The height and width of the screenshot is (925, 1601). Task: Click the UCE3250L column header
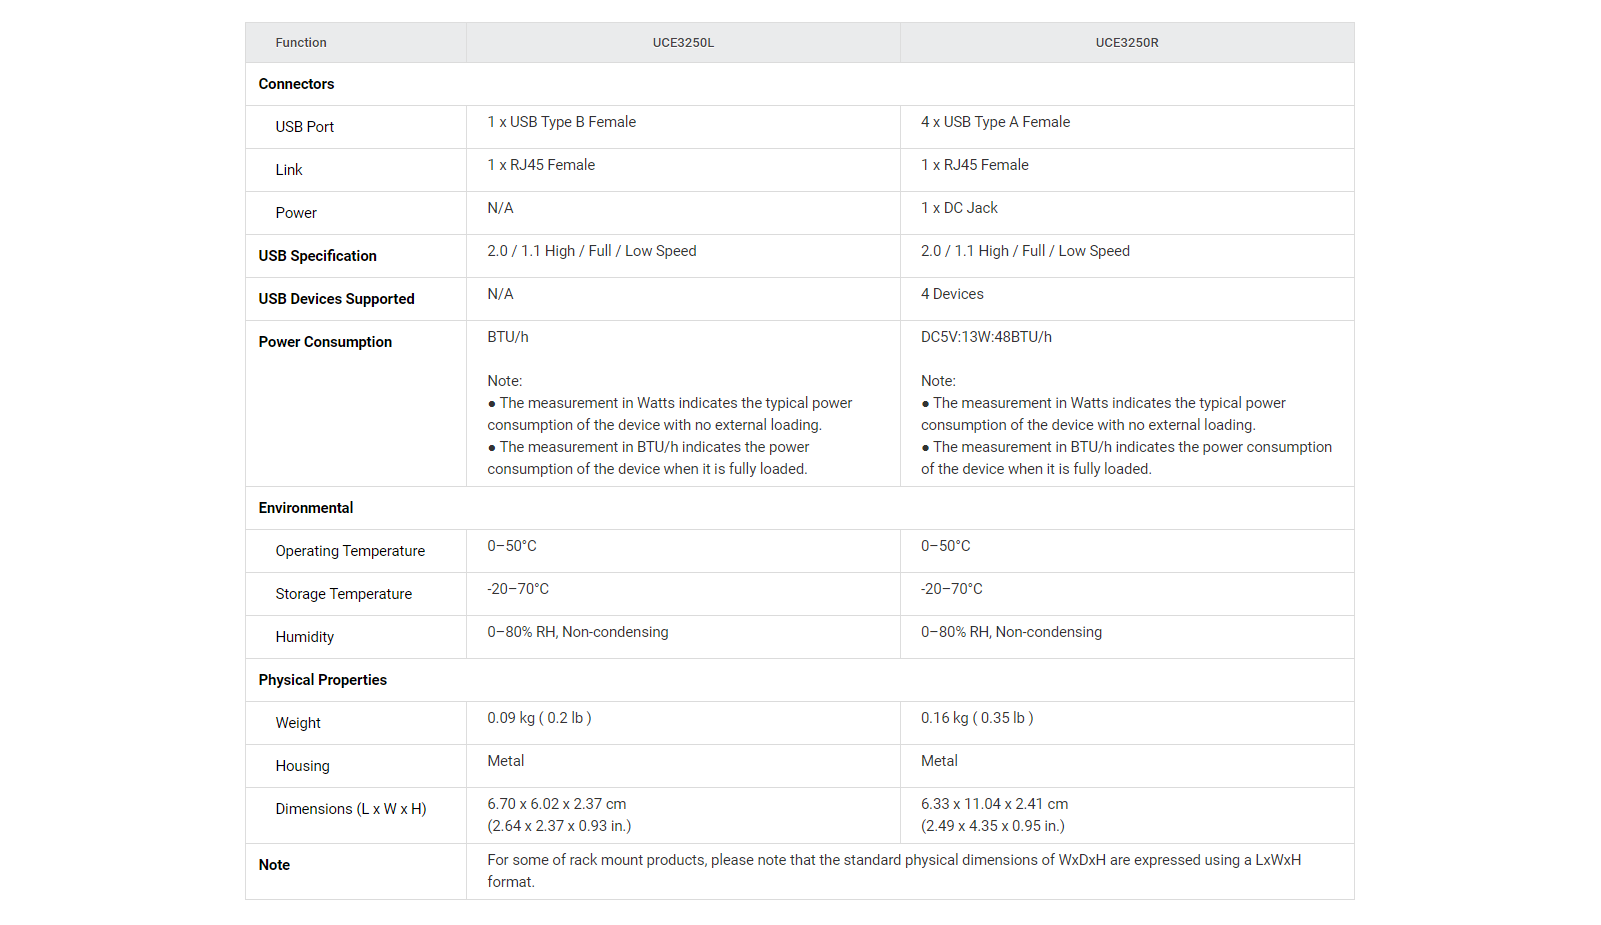click(x=683, y=43)
